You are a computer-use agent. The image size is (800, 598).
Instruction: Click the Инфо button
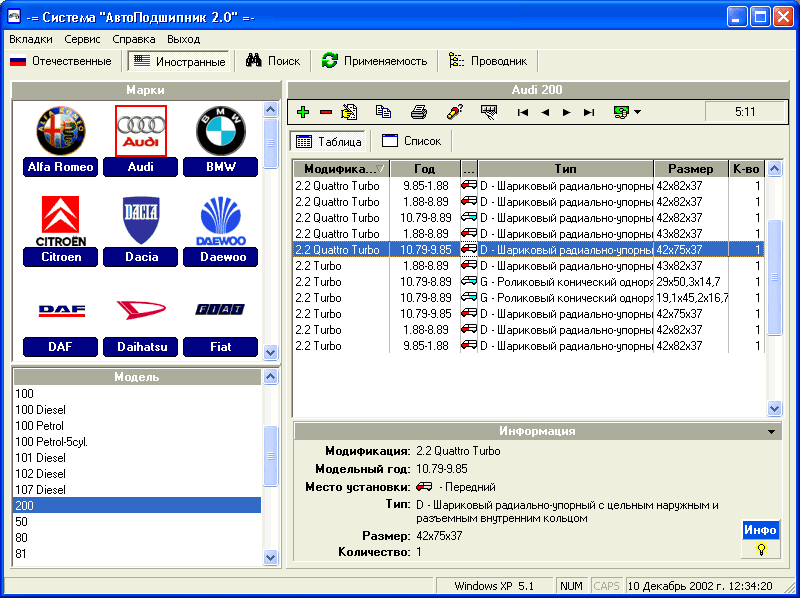[x=760, y=530]
